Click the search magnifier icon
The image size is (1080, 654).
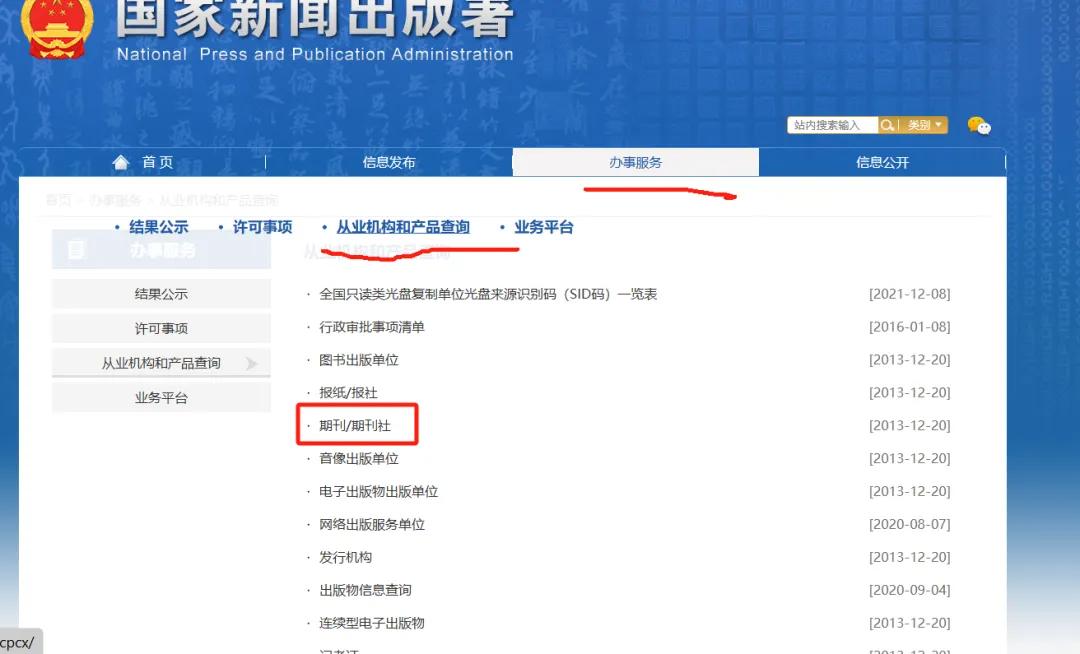887,125
